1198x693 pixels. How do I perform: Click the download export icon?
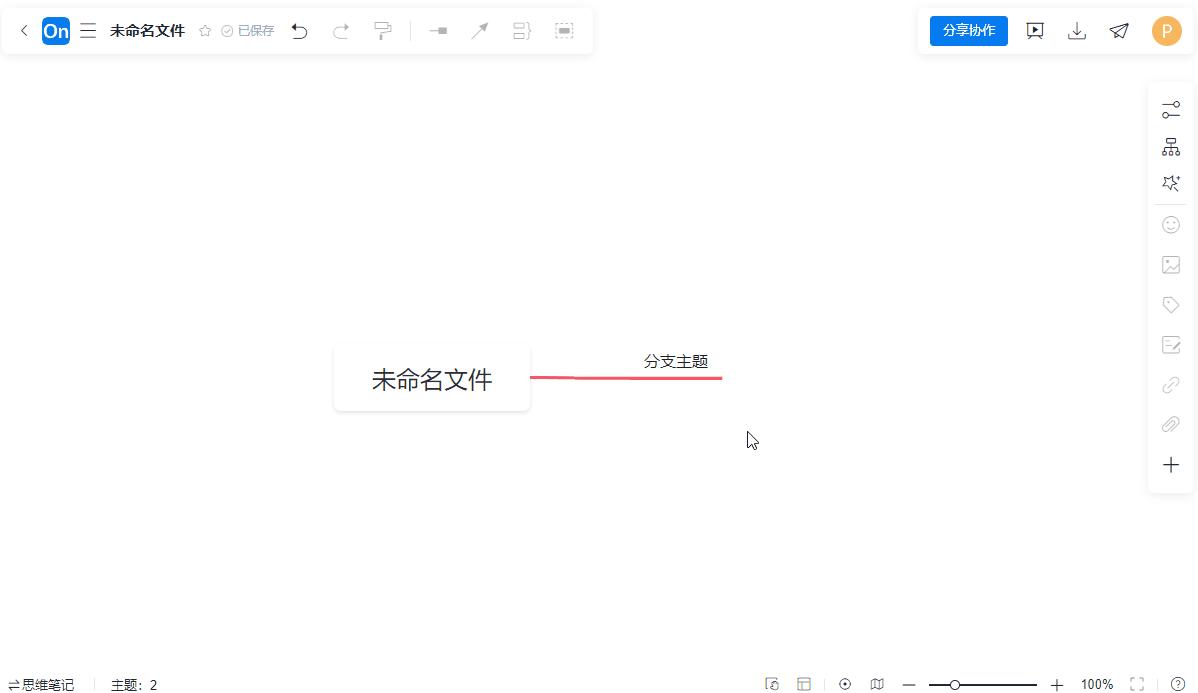(x=1077, y=31)
